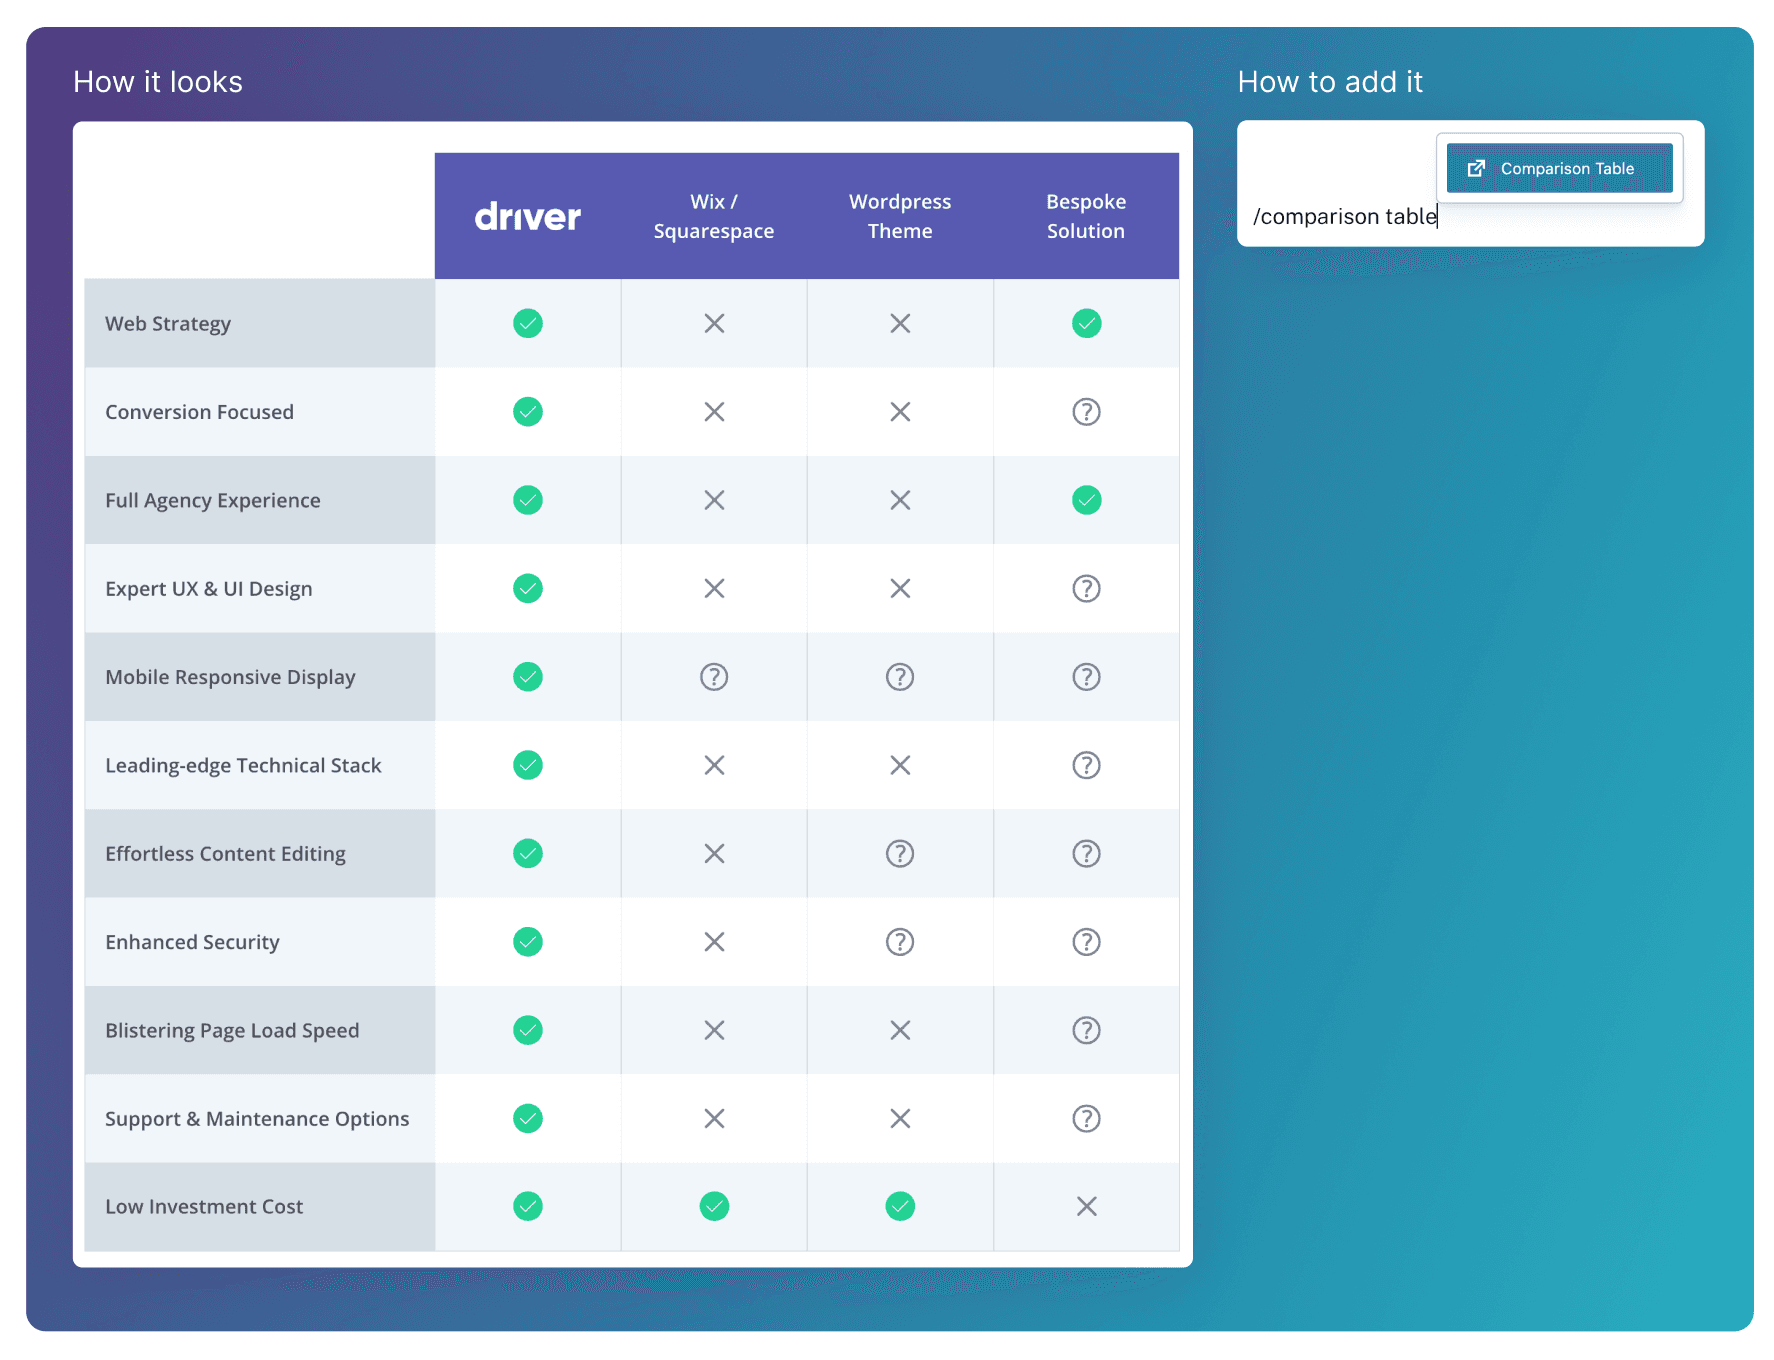
Task: Click driver checkmark for Blistering Page Load Speed
Action: (528, 1030)
